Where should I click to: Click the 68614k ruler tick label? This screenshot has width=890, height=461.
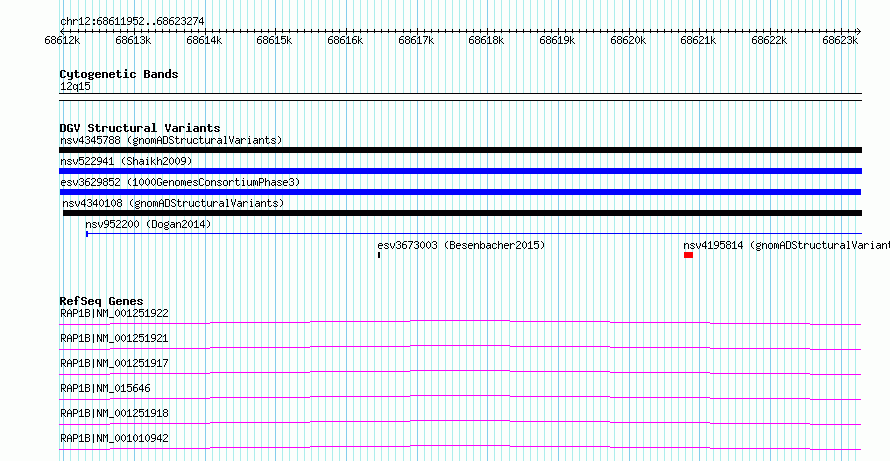tap(204, 40)
